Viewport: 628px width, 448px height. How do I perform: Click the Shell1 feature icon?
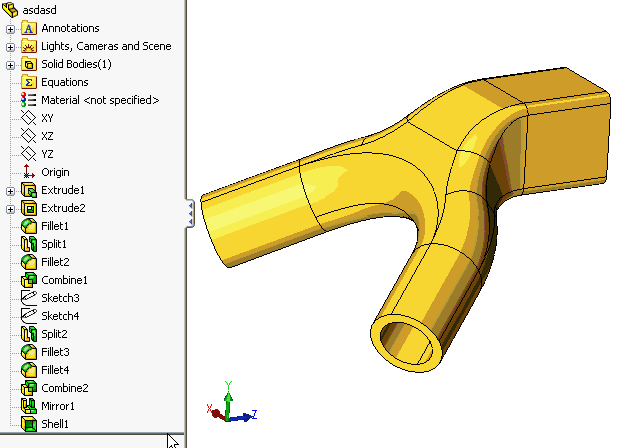(29, 424)
